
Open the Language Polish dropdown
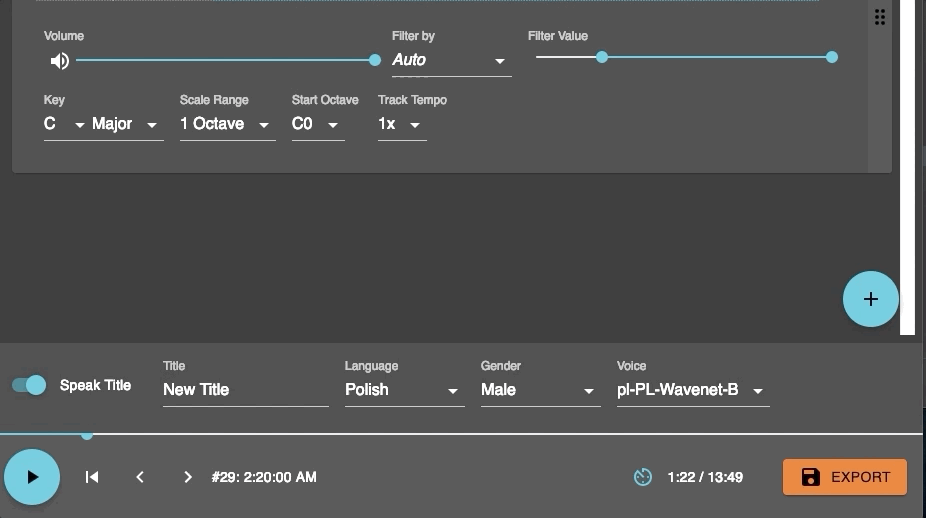[x=405, y=390]
